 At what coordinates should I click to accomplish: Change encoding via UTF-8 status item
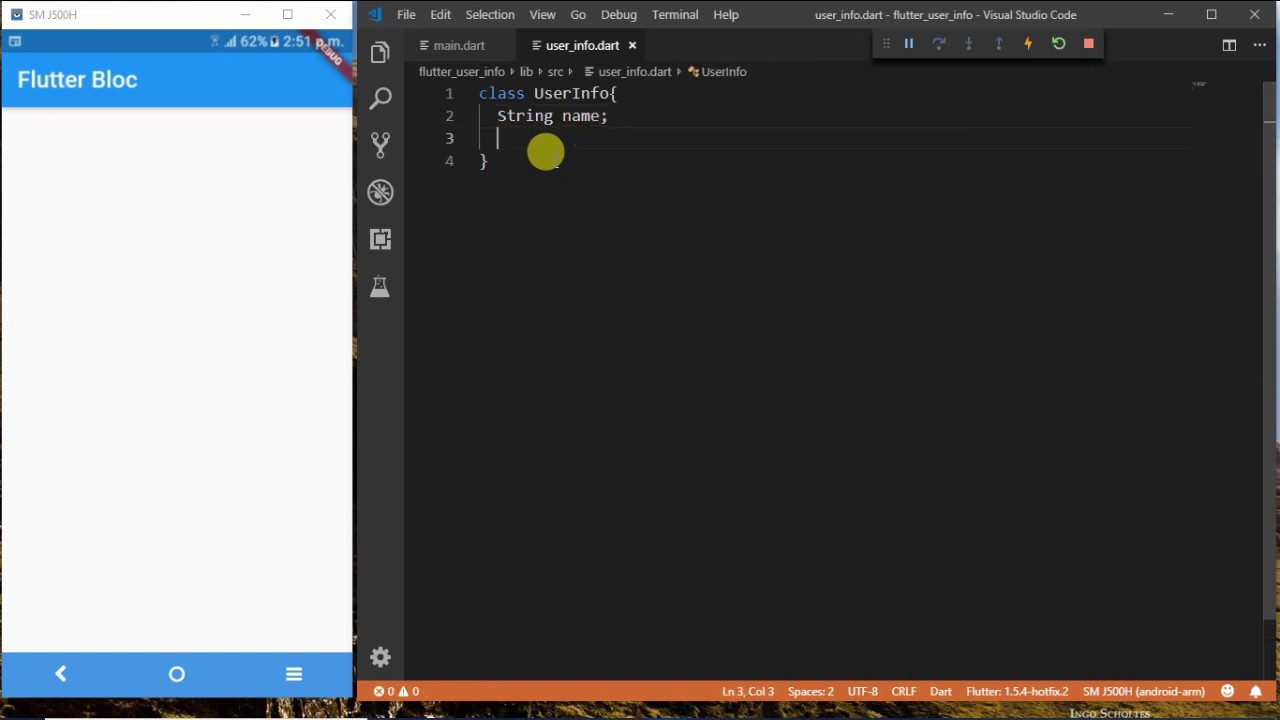point(862,692)
